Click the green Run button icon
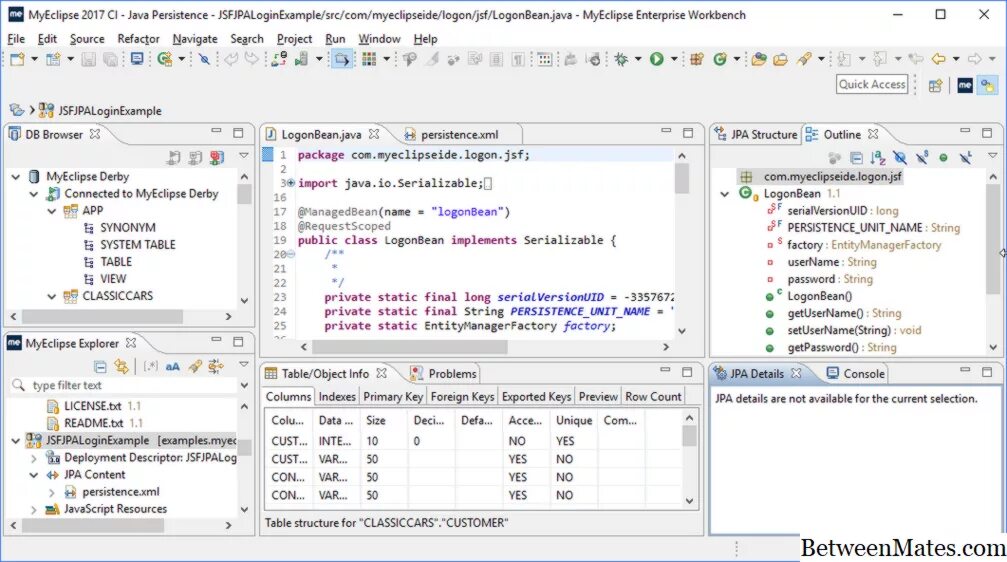 pos(656,59)
